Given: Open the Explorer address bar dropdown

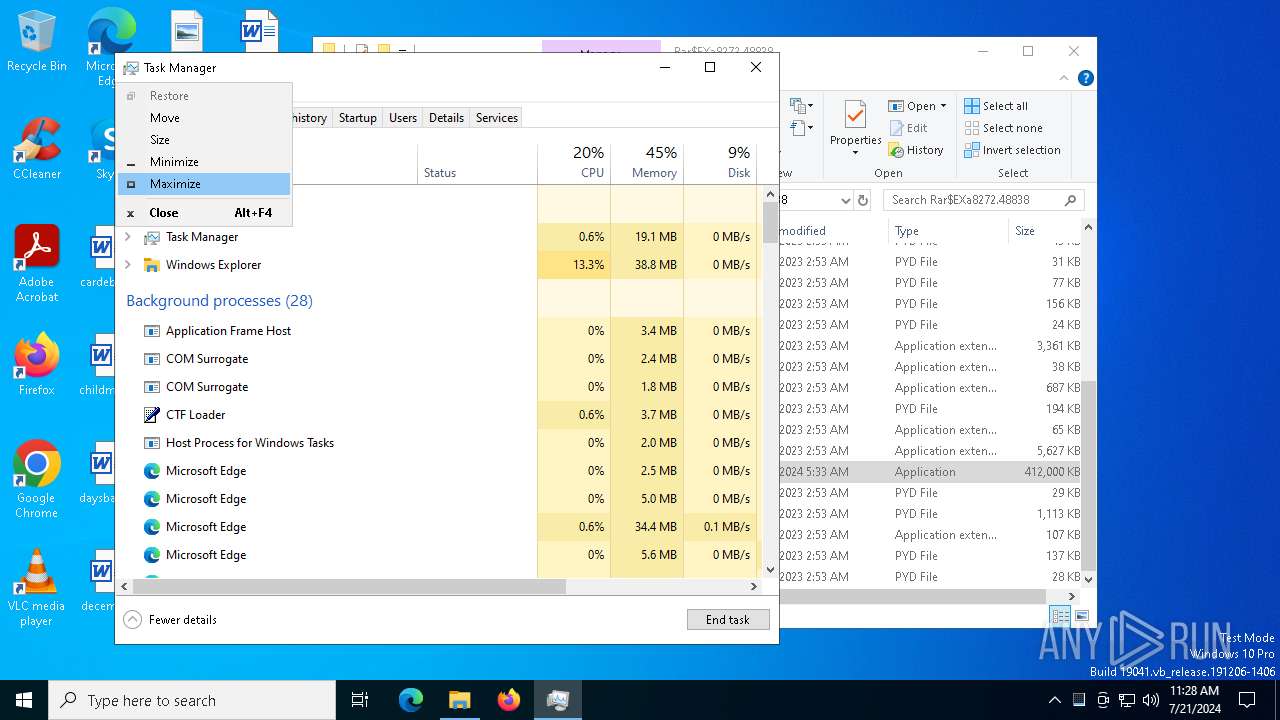Looking at the screenshot, I should click(845, 200).
